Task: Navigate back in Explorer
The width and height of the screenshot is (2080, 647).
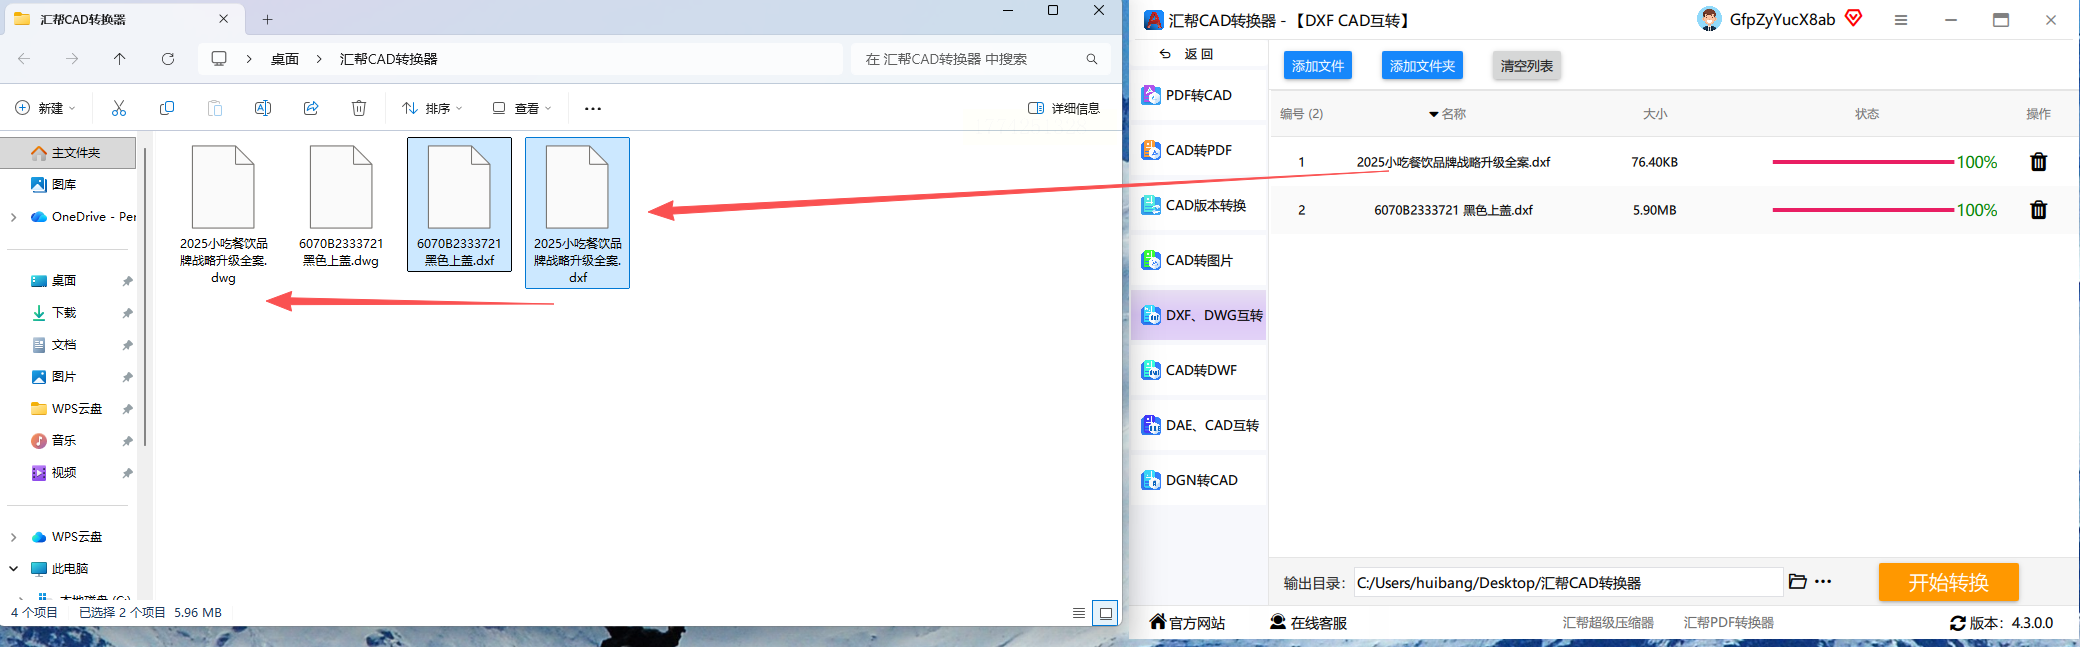Action: (x=24, y=59)
